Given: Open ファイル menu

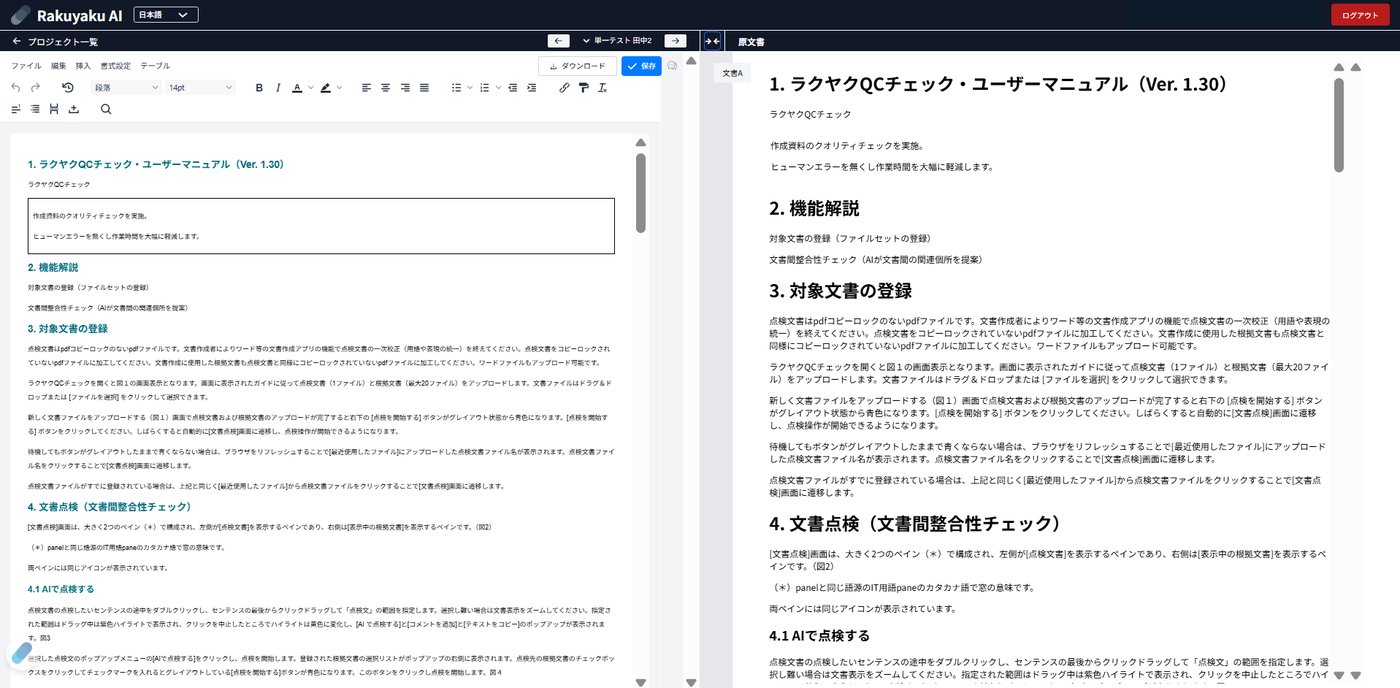Looking at the screenshot, I should click(26, 66).
